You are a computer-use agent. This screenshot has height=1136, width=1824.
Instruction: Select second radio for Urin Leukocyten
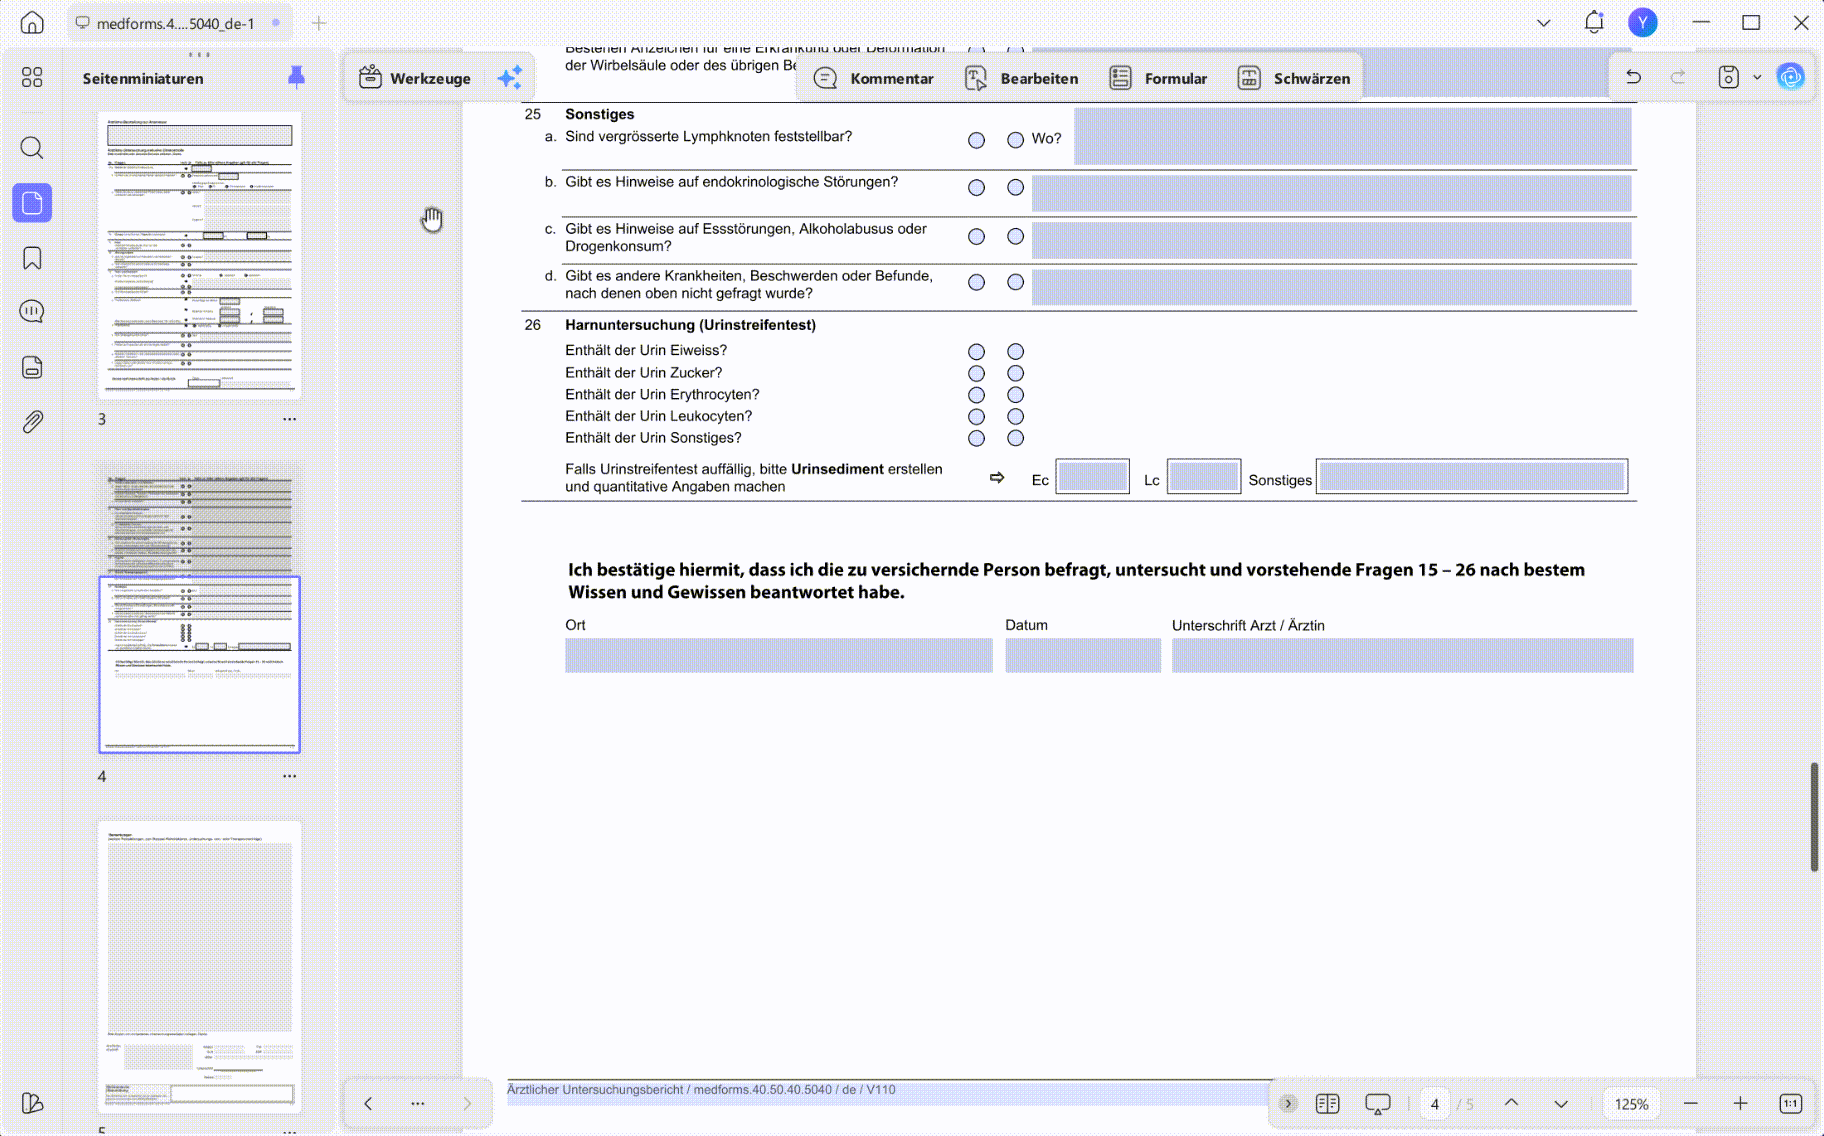click(x=1015, y=416)
